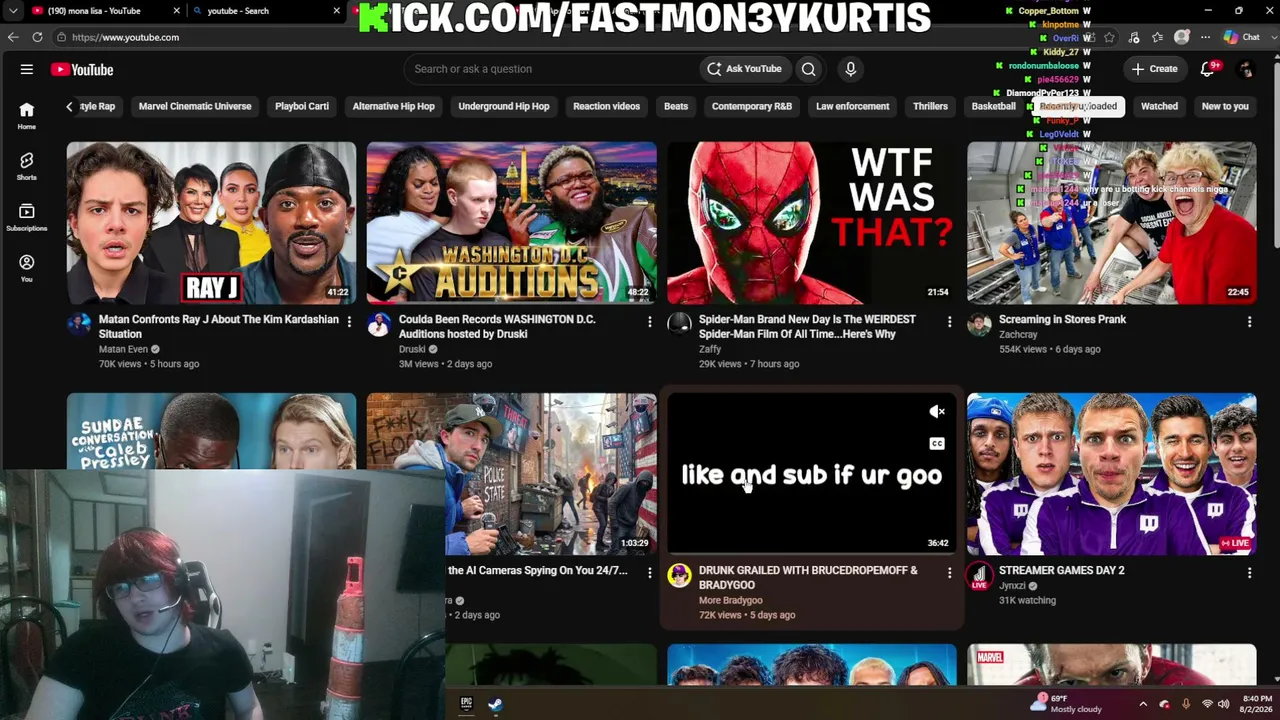Close the youtube - Search tab
1280x720 pixels.
click(x=336, y=11)
